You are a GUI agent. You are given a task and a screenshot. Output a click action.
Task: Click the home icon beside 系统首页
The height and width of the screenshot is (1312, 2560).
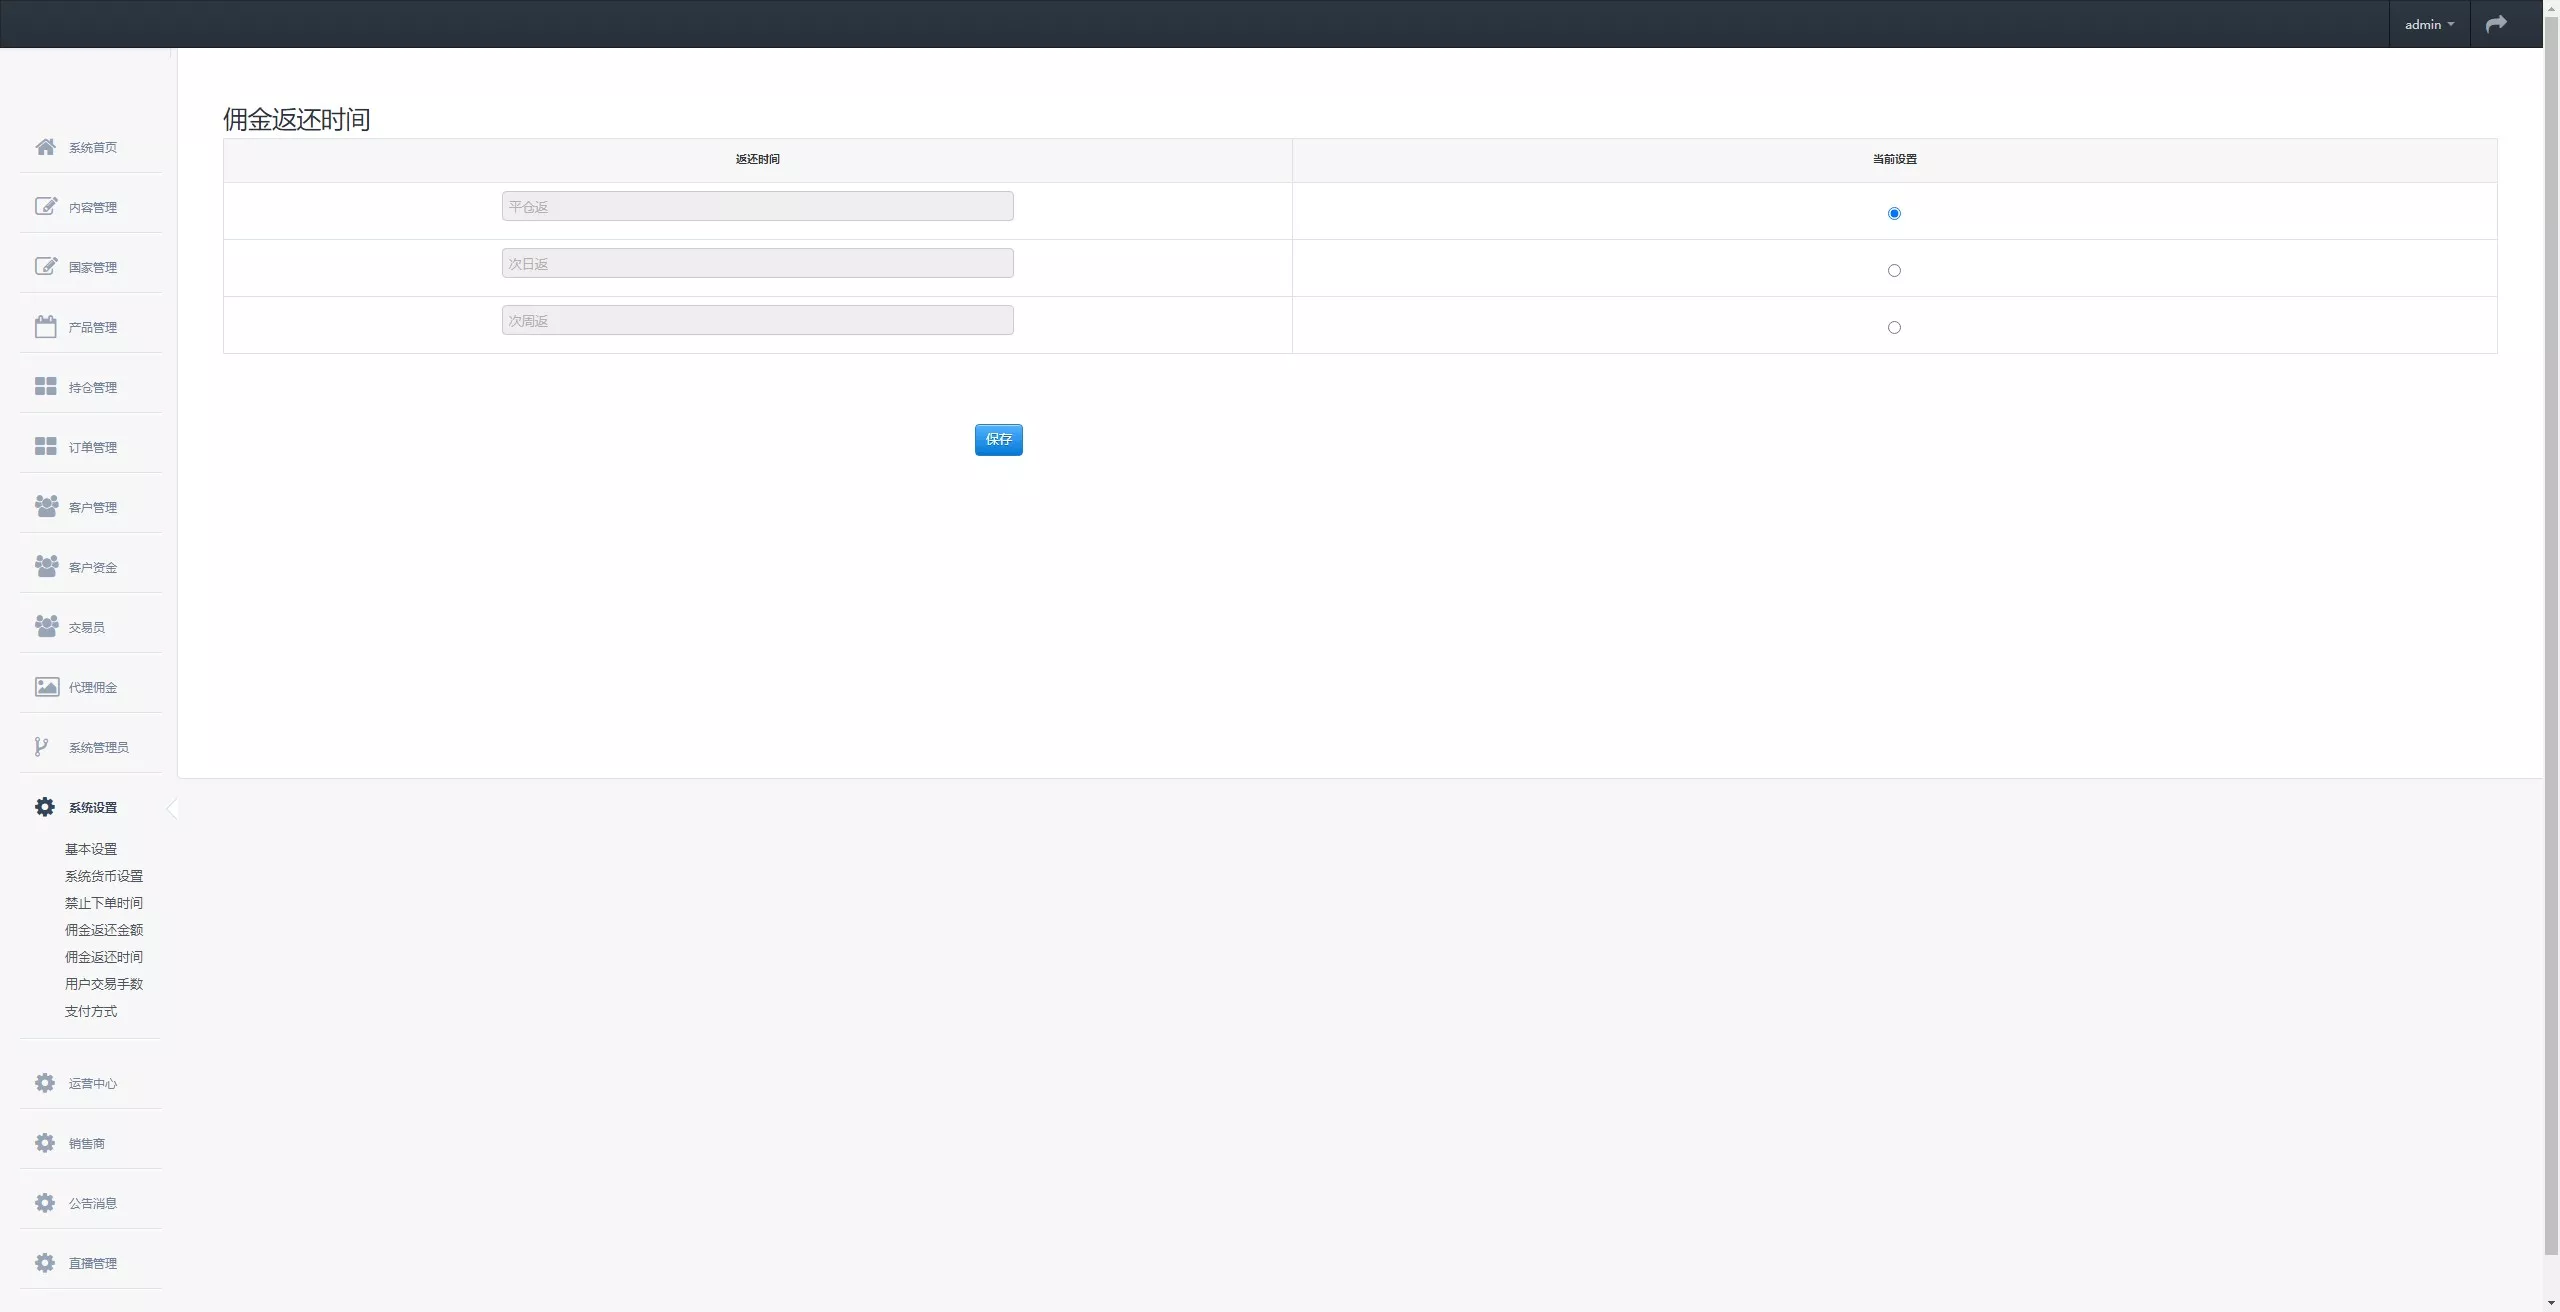point(45,147)
